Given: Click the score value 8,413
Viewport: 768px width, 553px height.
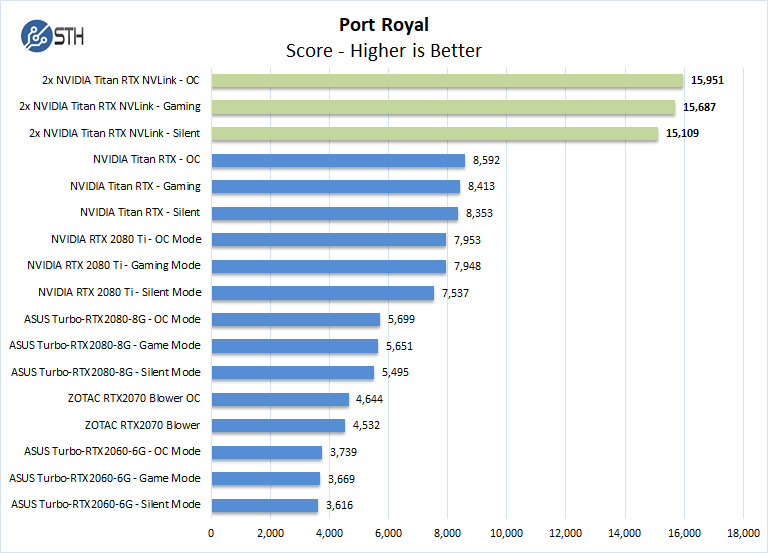Looking at the screenshot, I should [x=481, y=186].
